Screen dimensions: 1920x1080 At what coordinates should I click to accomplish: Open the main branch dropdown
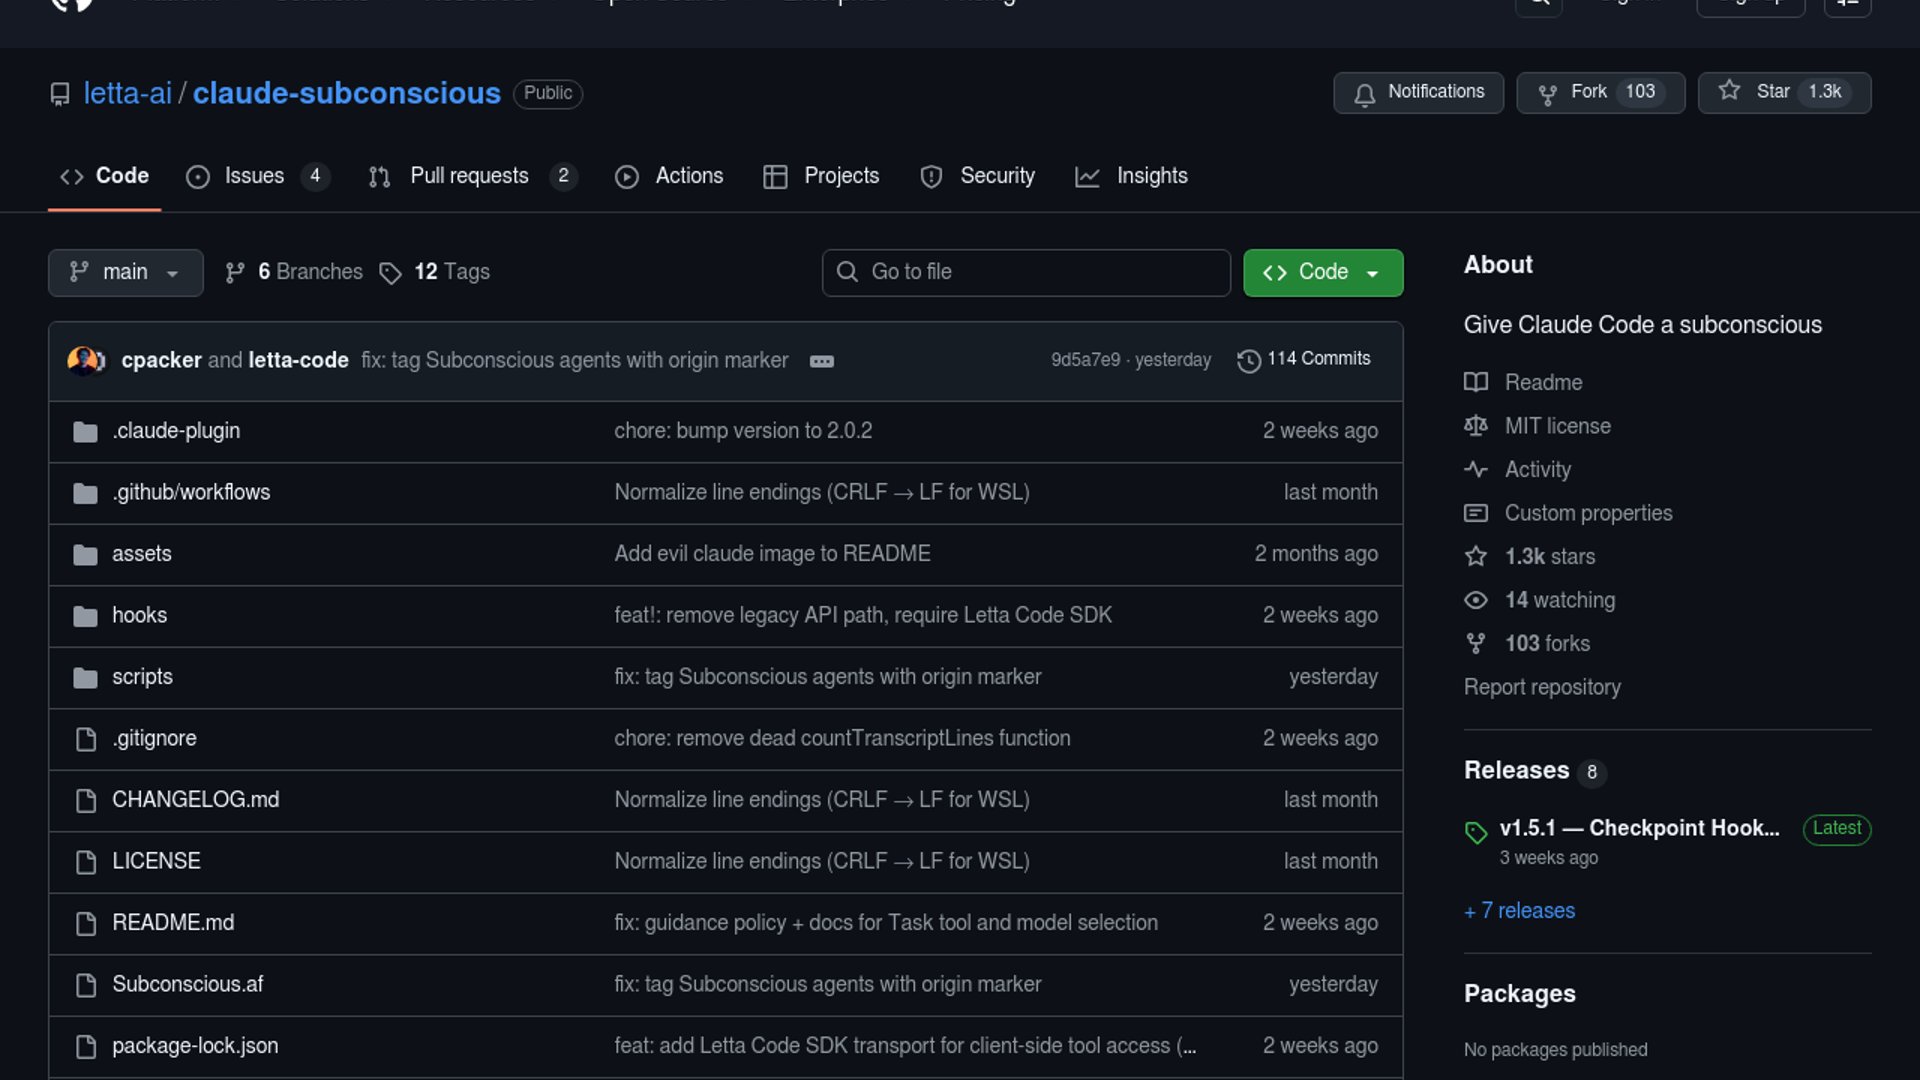125,272
